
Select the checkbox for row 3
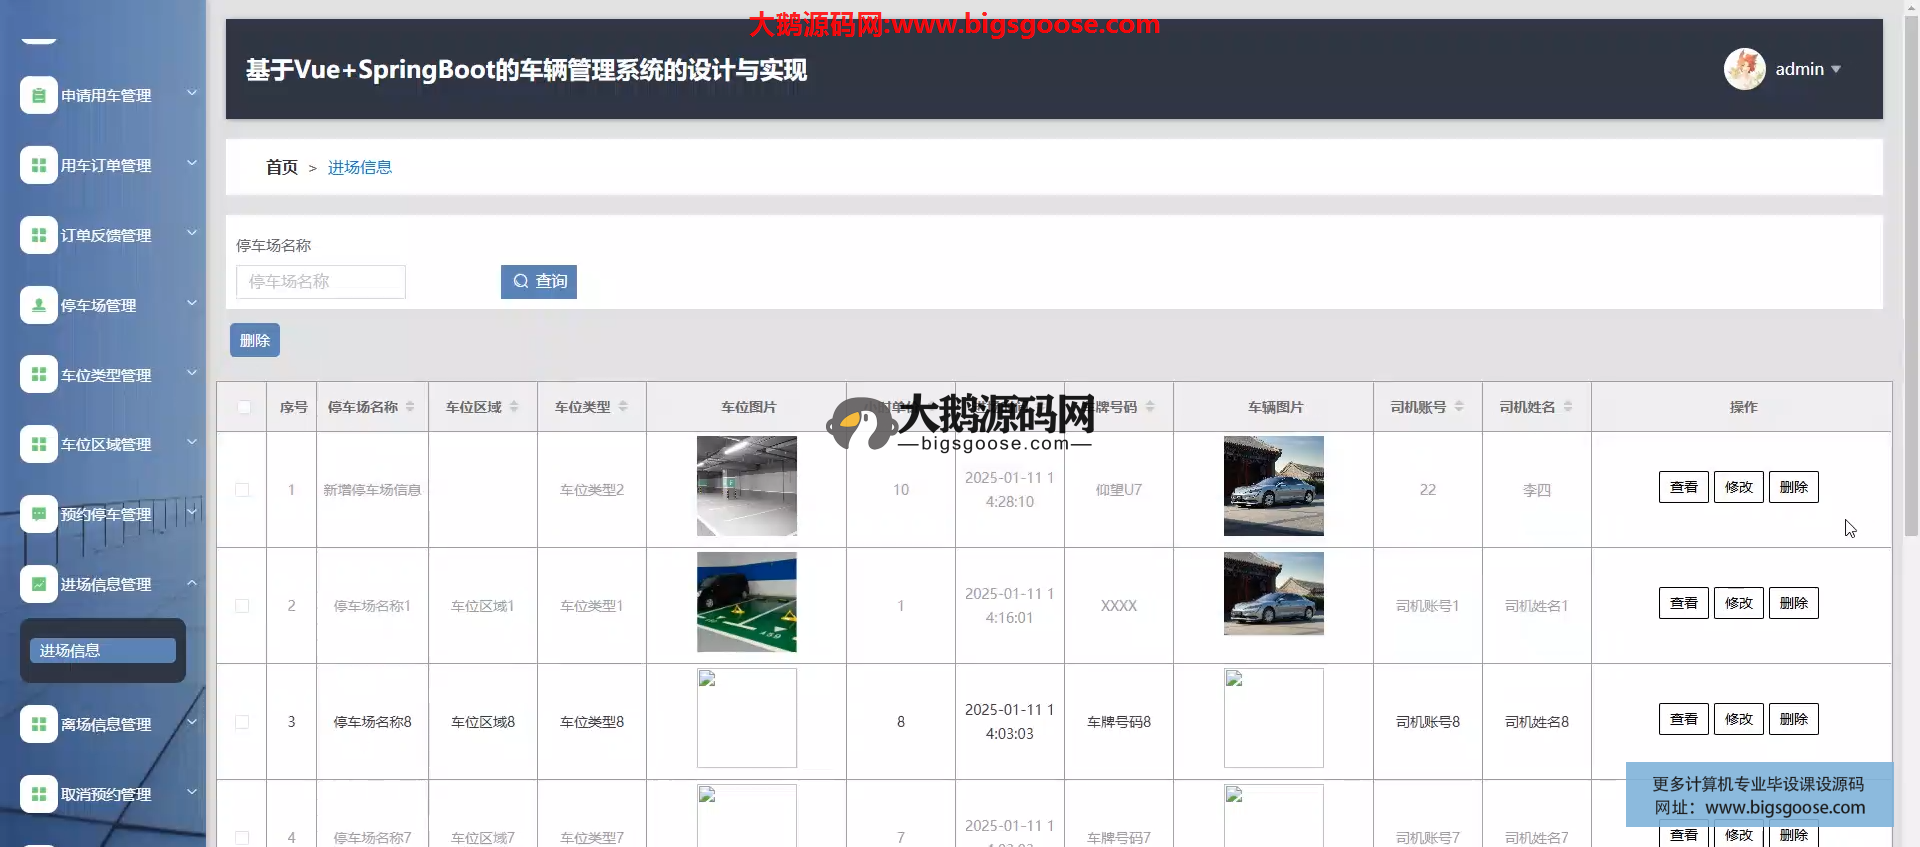(x=242, y=722)
